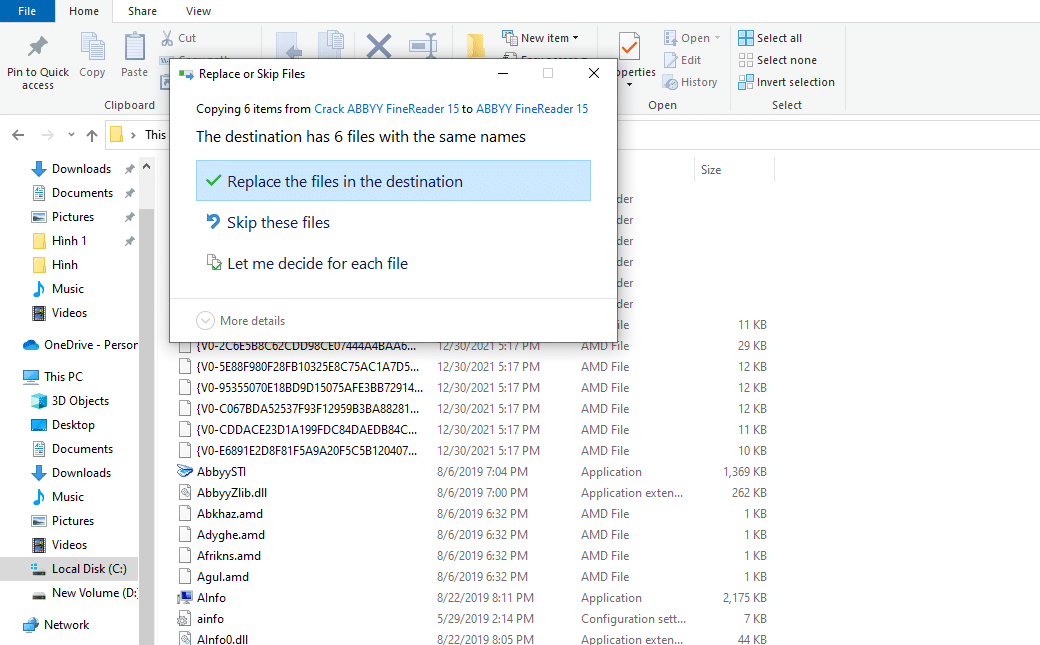Select the Abkhaz.amd file
The width and height of the screenshot is (1040, 645).
pos(229,514)
